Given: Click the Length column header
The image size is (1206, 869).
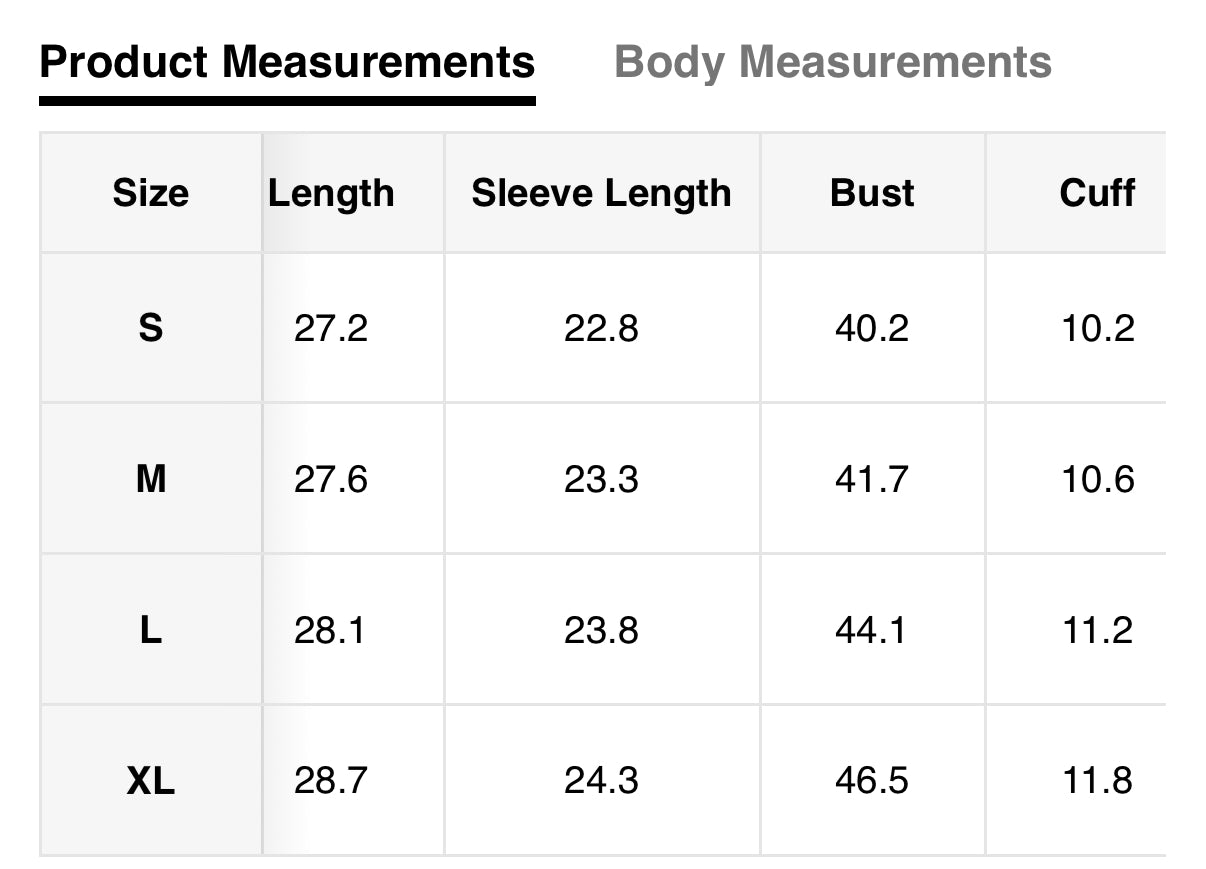Looking at the screenshot, I should [331, 192].
